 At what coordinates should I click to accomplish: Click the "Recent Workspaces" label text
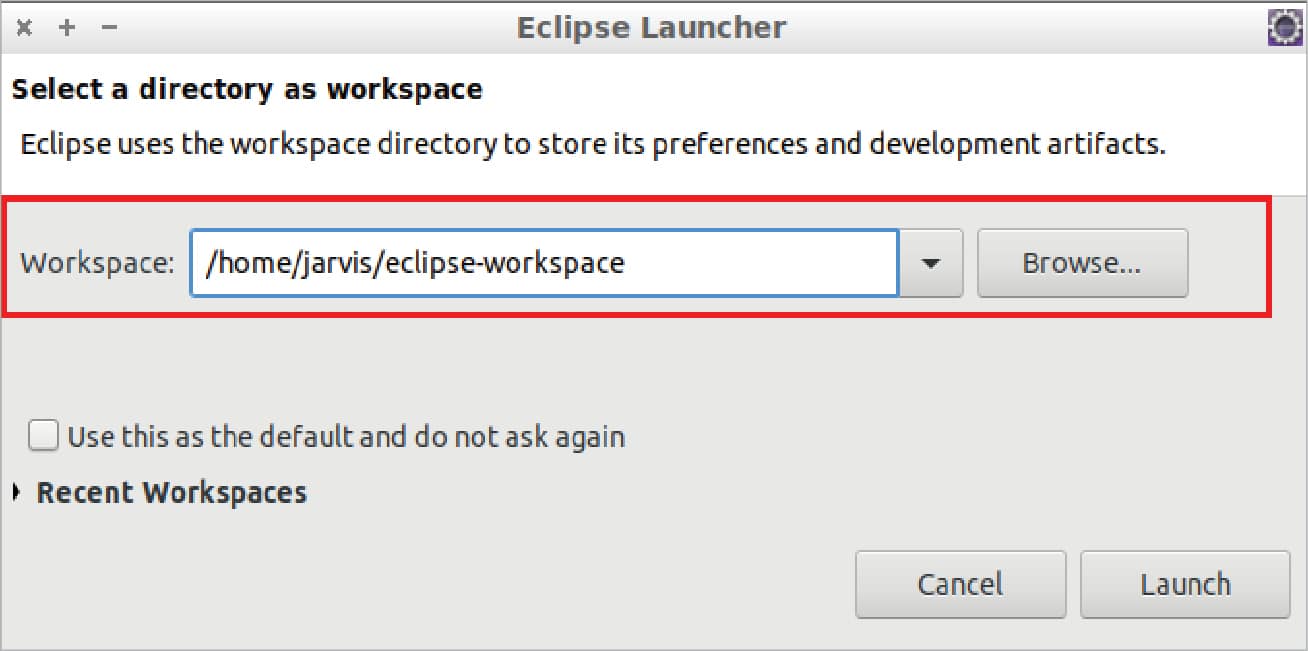point(172,492)
